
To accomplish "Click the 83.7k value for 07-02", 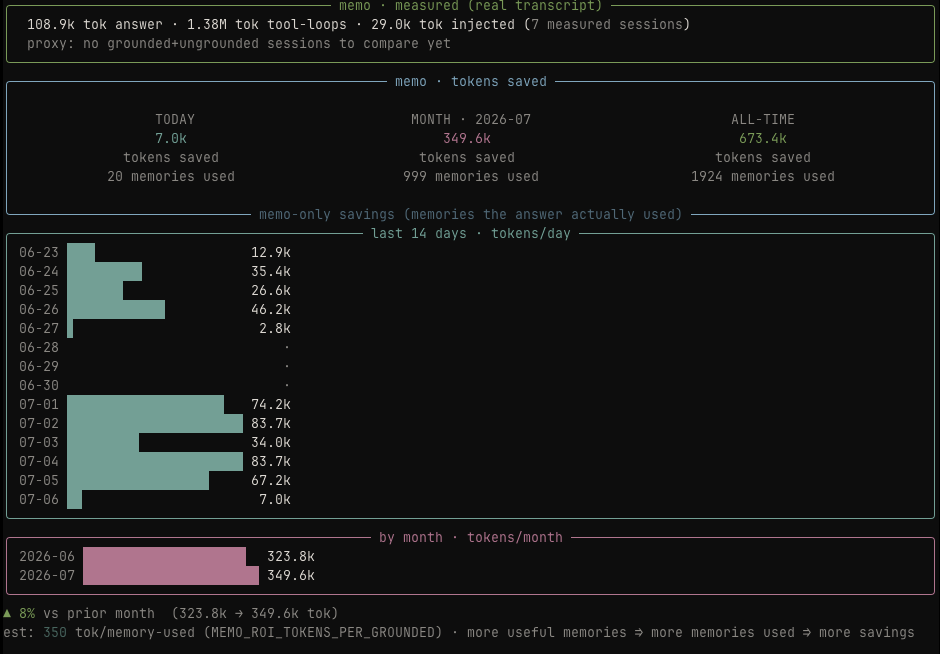I will pyautogui.click(x=271, y=424).
